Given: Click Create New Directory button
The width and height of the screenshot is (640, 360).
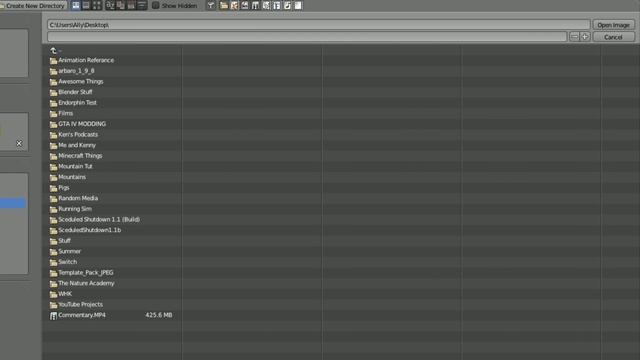Looking at the screenshot, I should point(33,6).
